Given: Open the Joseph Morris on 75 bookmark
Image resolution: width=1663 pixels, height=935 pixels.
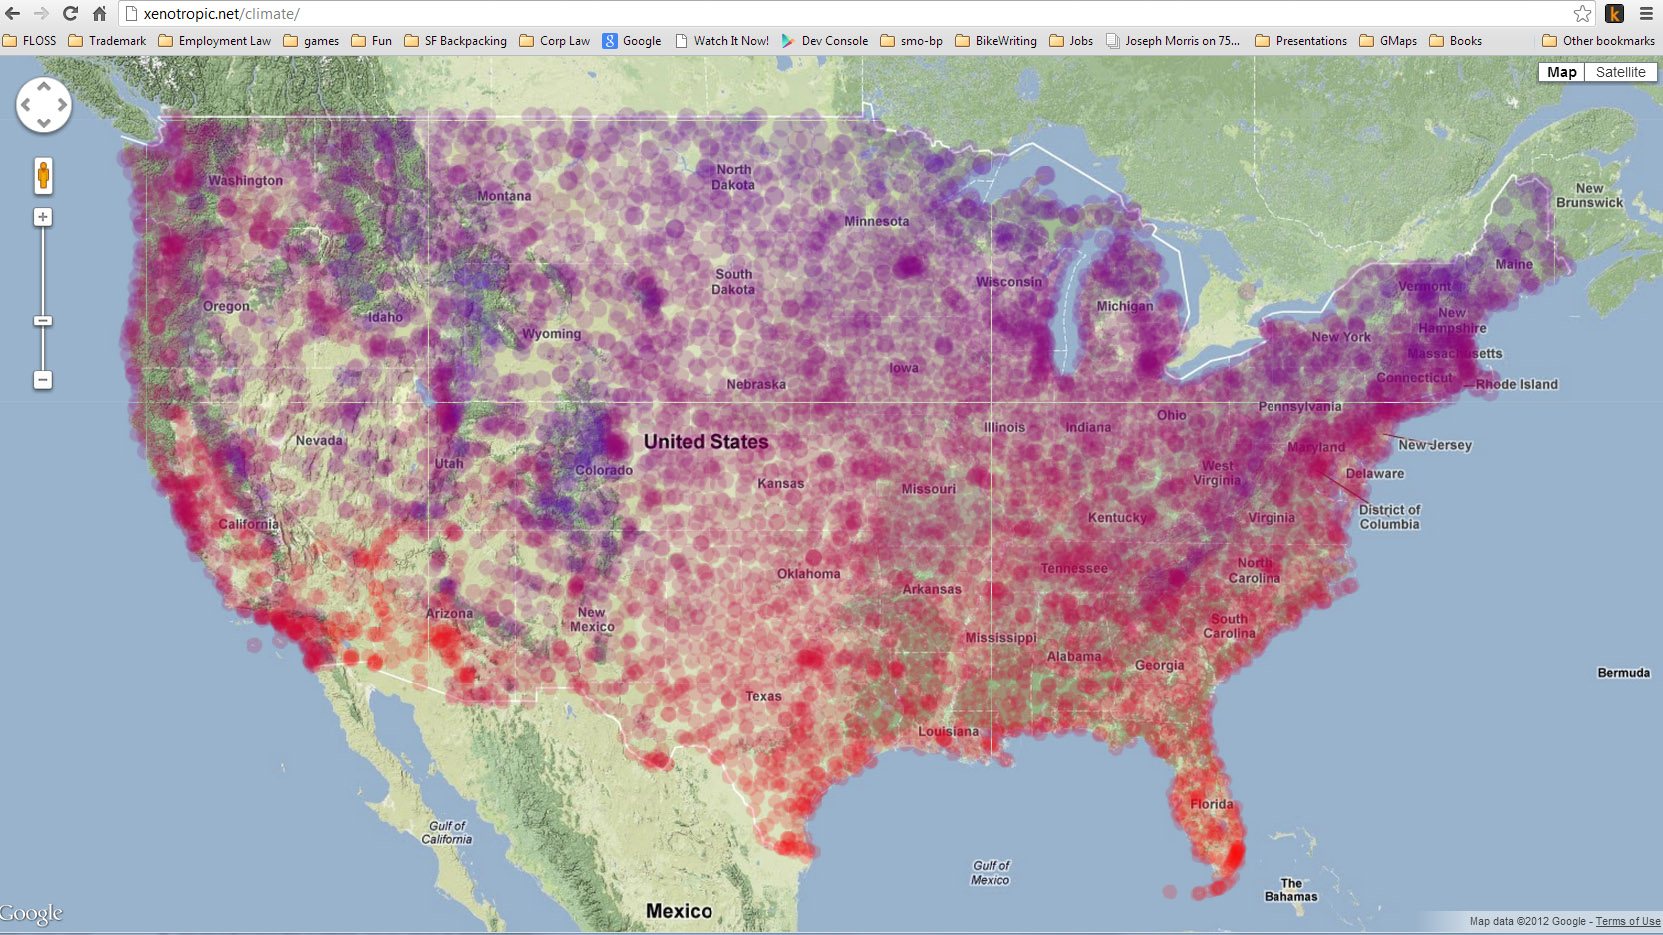Looking at the screenshot, I should coord(1172,41).
